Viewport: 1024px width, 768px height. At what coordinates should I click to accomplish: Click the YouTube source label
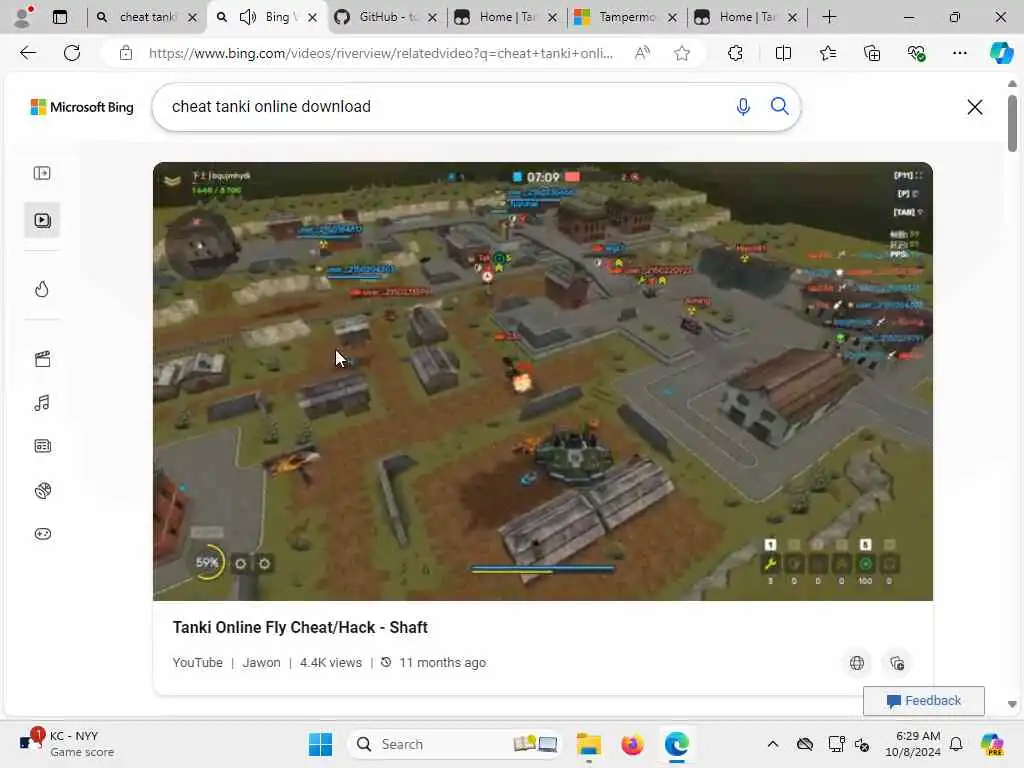[x=197, y=662]
